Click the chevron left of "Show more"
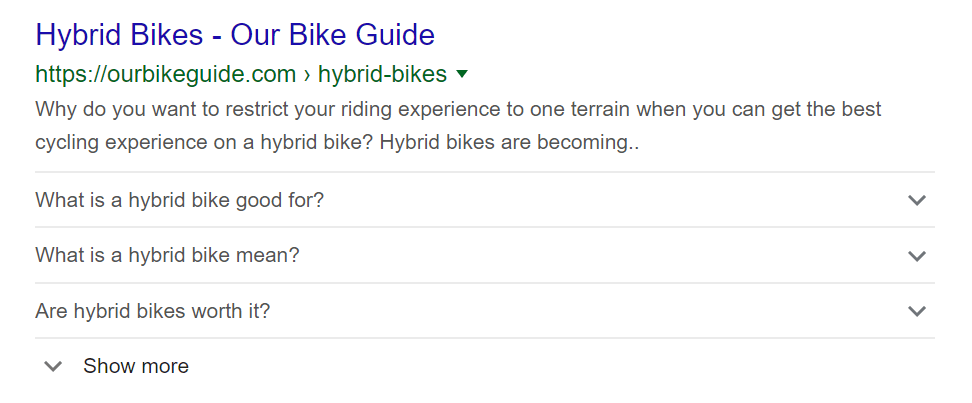The width and height of the screenshot is (972, 403). [x=54, y=366]
